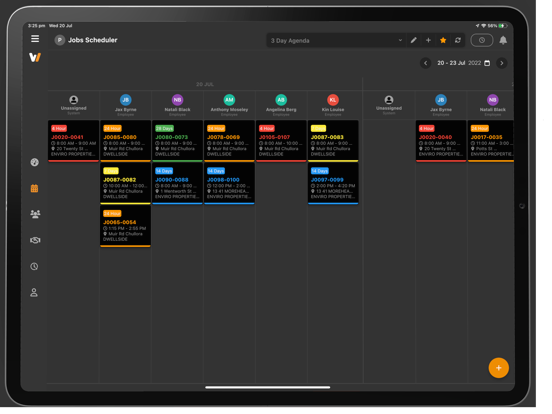Image resolution: width=552 pixels, height=414 pixels.
Task: Click the iPad battery status indicator
Action: click(x=503, y=26)
